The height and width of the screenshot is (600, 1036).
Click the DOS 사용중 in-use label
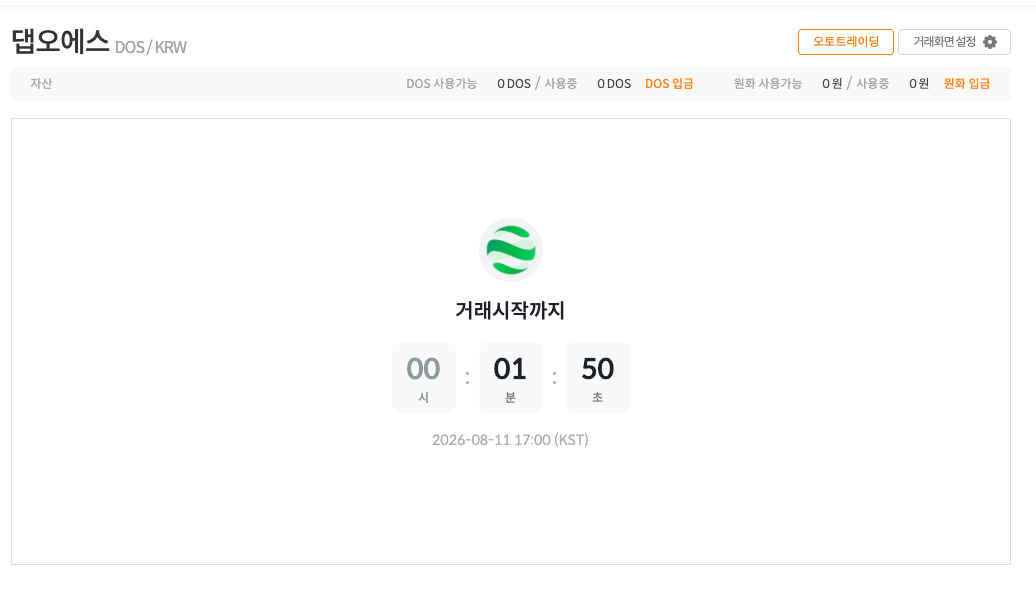561,84
